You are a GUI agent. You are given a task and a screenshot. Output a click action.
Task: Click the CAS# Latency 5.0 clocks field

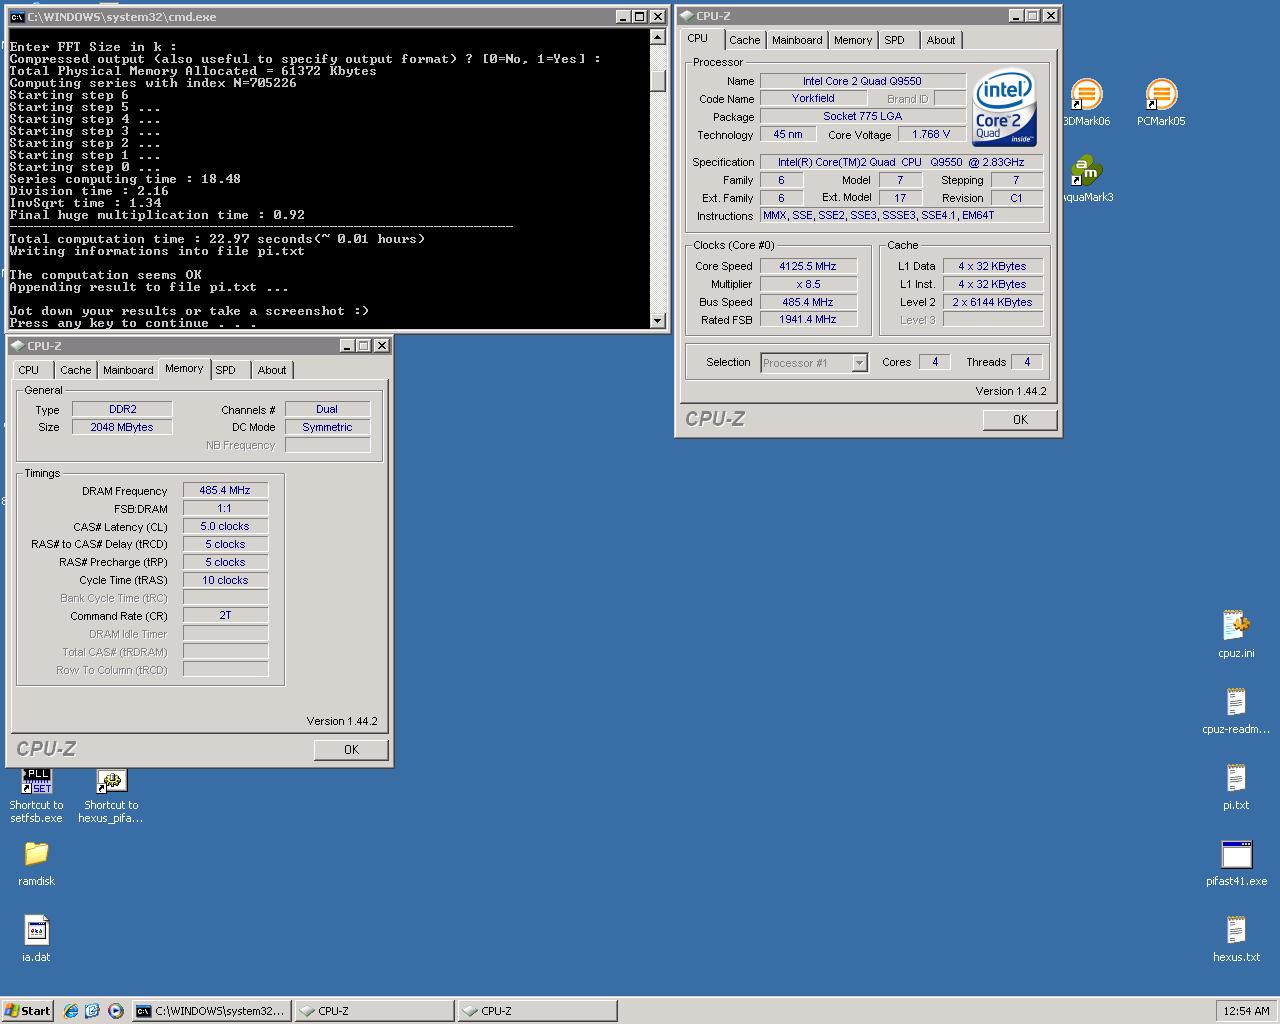pyautogui.click(x=225, y=526)
